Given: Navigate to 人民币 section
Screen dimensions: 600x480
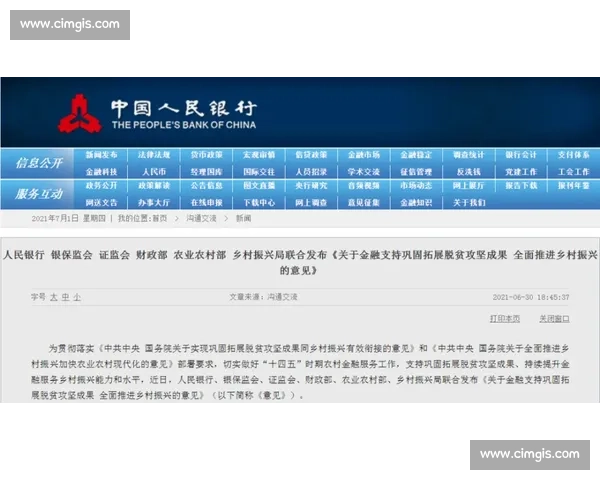Looking at the screenshot, I should tap(154, 171).
